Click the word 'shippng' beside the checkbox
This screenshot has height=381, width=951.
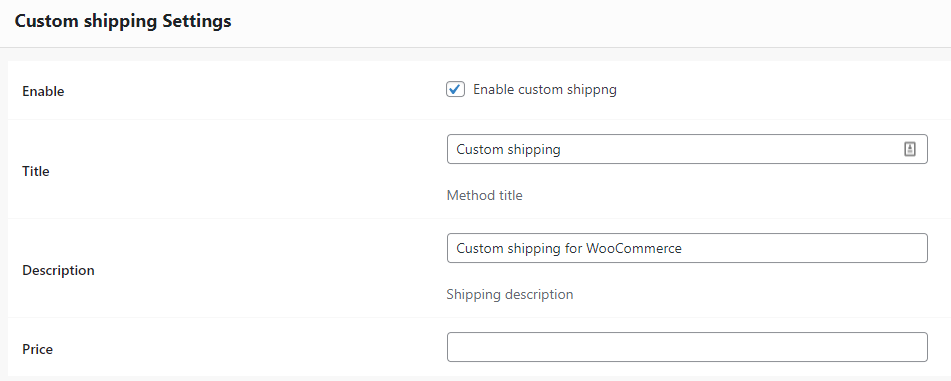point(591,90)
